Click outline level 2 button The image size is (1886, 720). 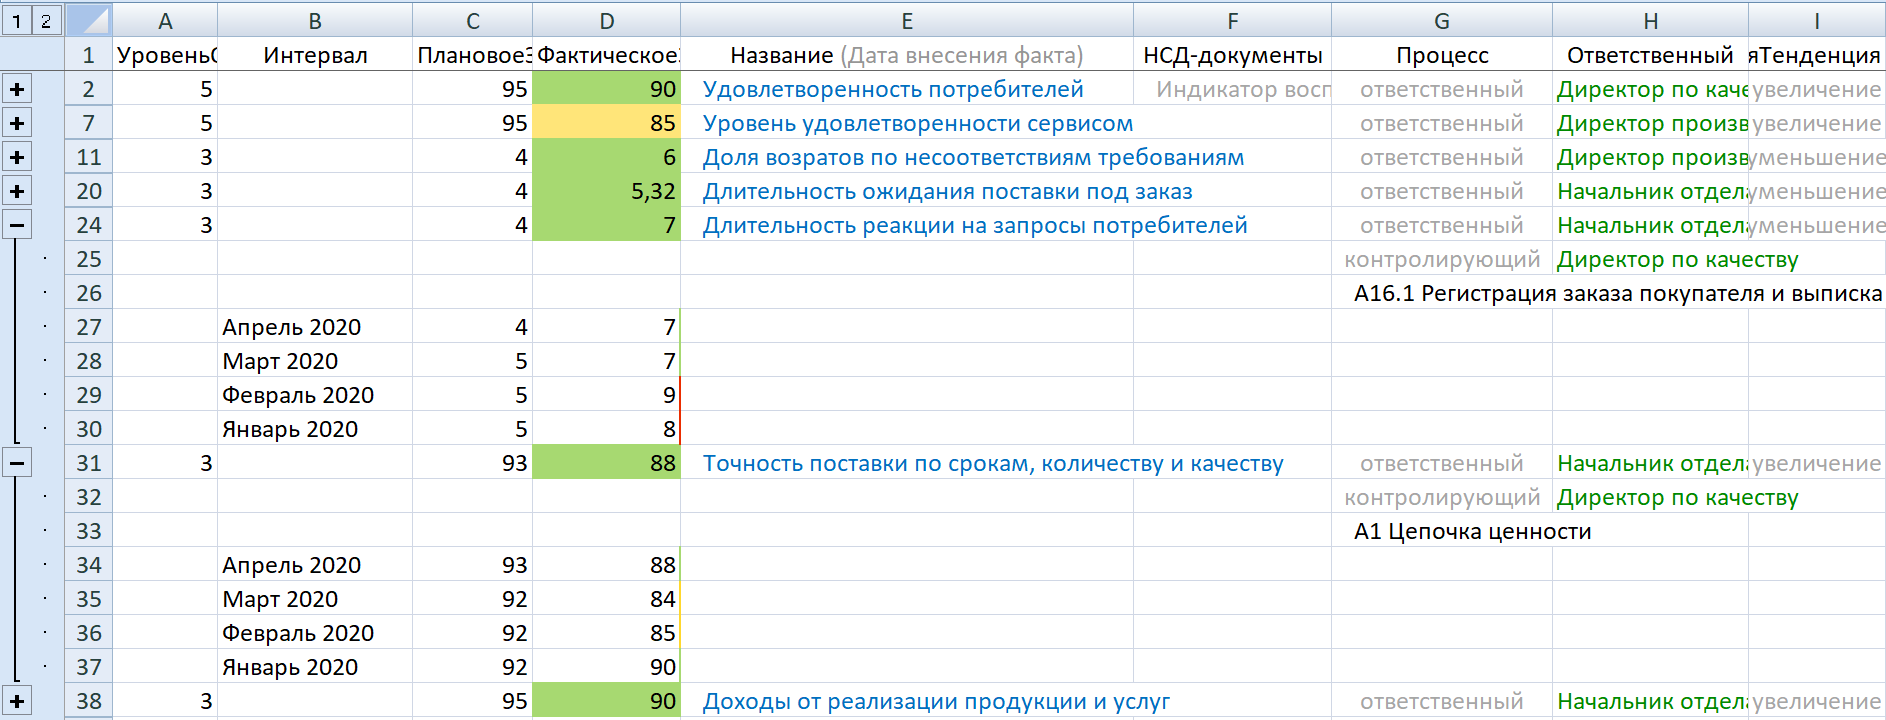[x=46, y=20]
